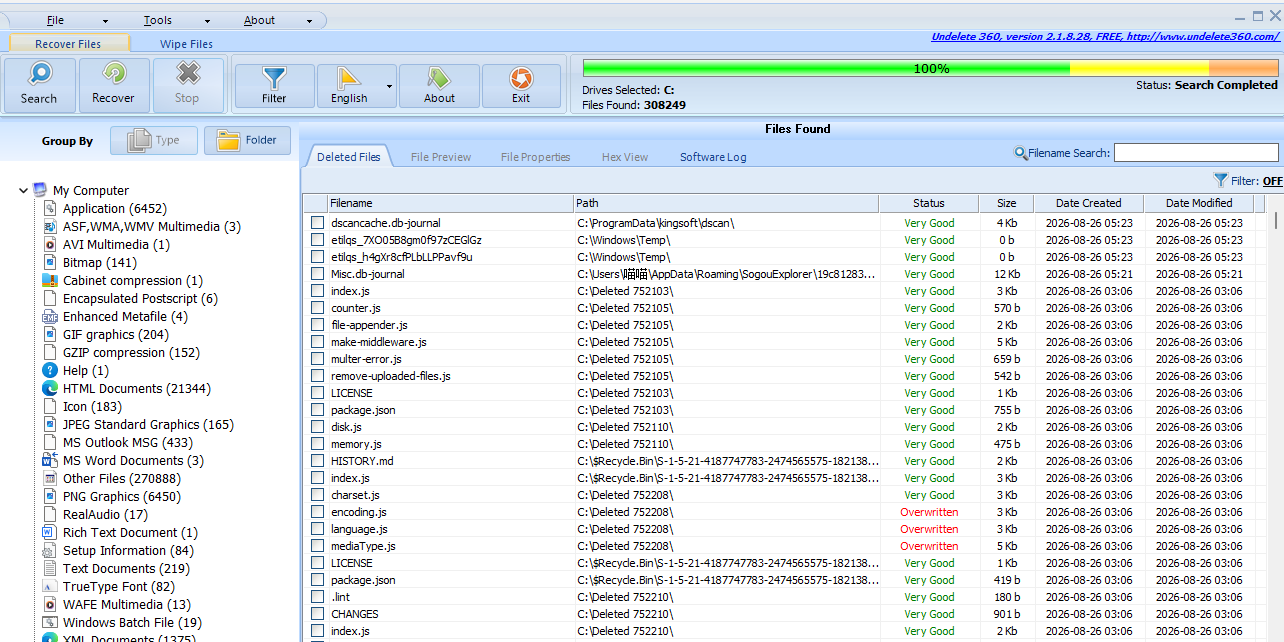Select PNG Graphics (6450) category

tap(122, 496)
